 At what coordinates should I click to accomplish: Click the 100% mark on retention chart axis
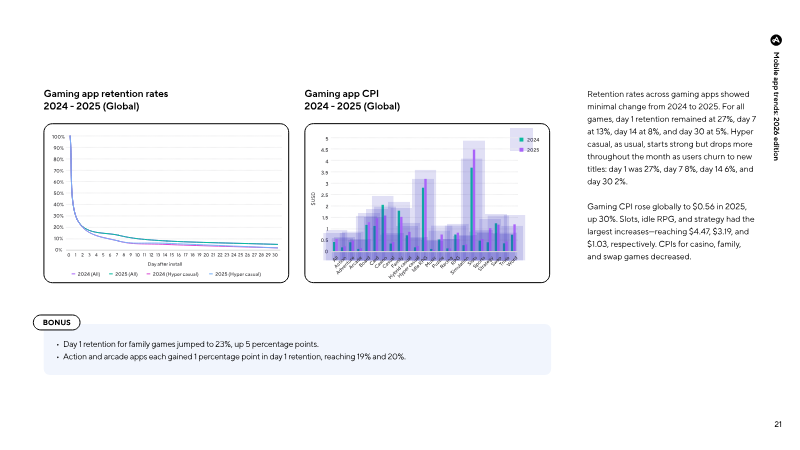pyautogui.click(x=59, y=137)
